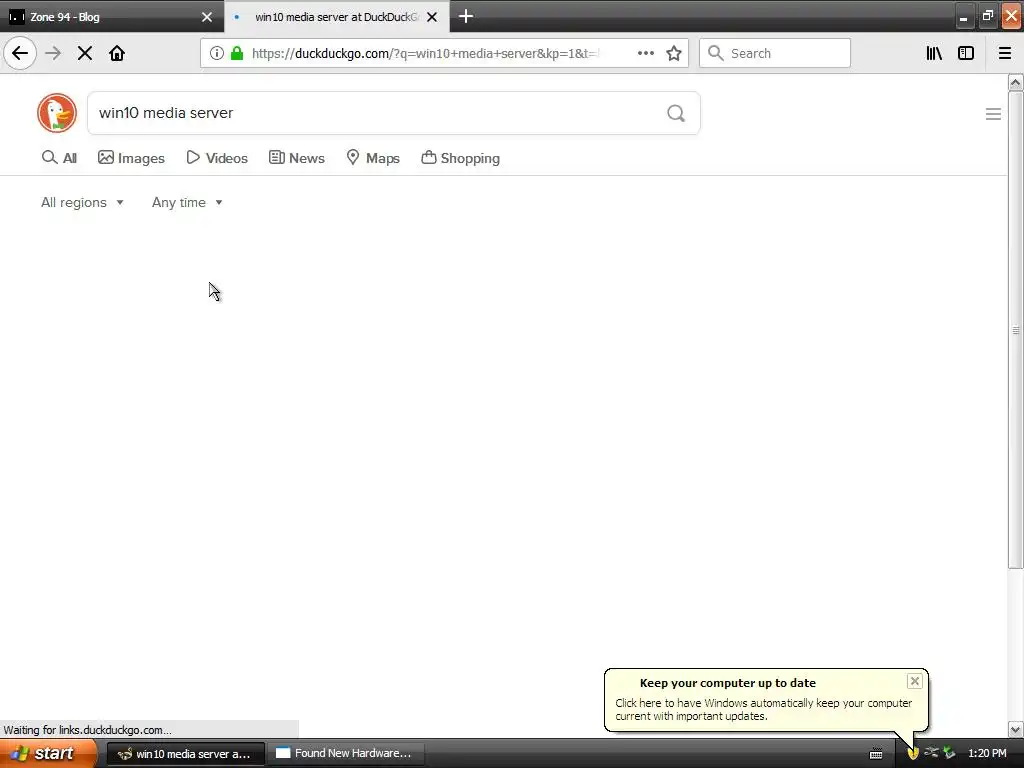1024x768 pixels.
Task: Click the network connection tray icon
Action: pos(931,753)
